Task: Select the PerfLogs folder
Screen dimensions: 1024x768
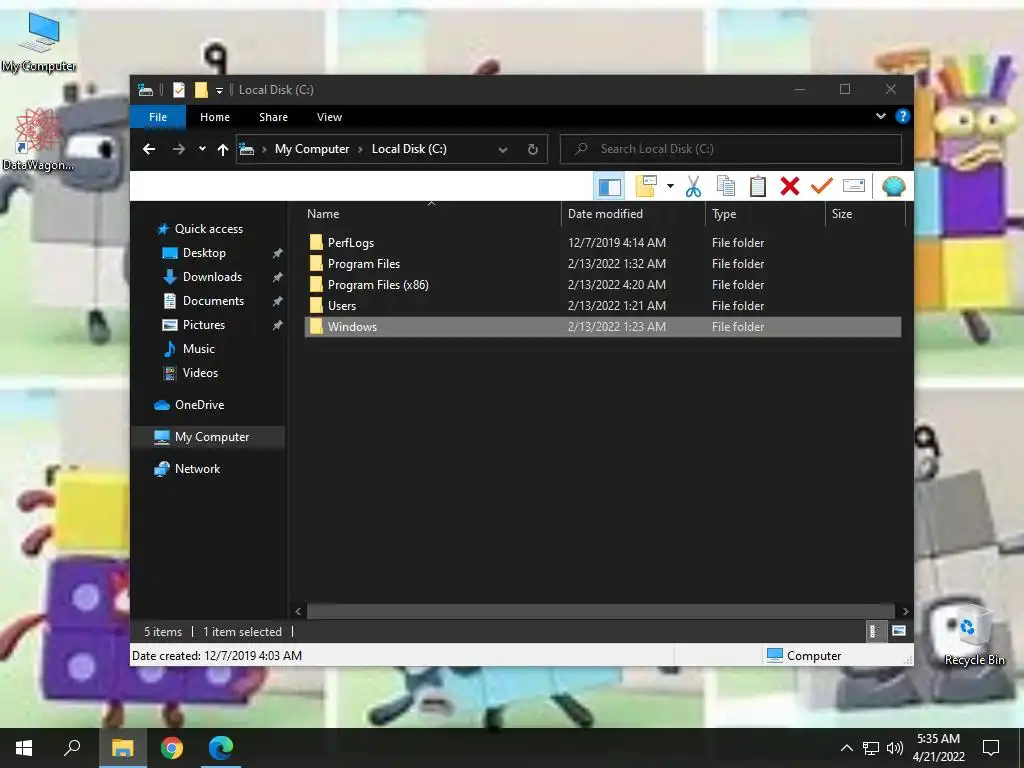Action: (x=603, y=242)
